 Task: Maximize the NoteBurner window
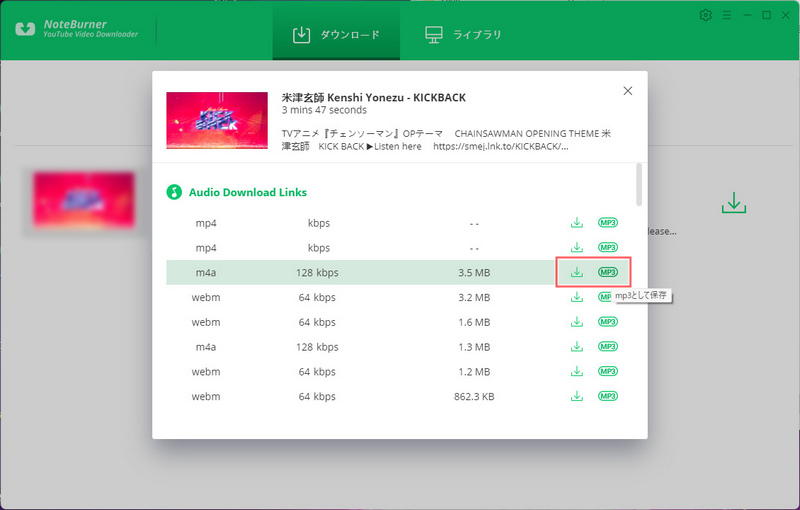tap(766, 15)
